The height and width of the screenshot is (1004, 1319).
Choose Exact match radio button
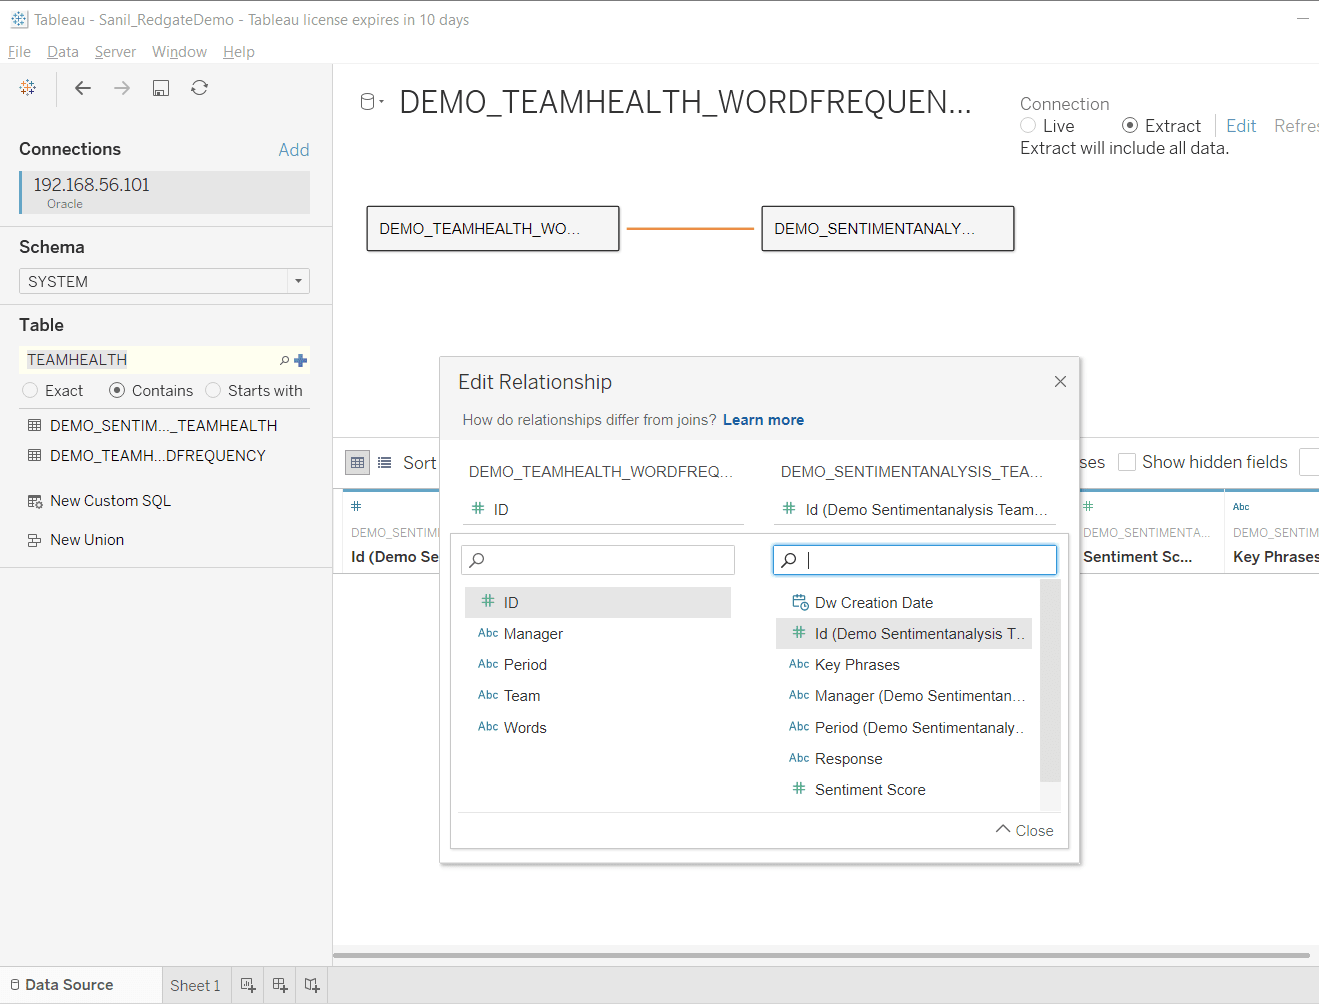30,391
